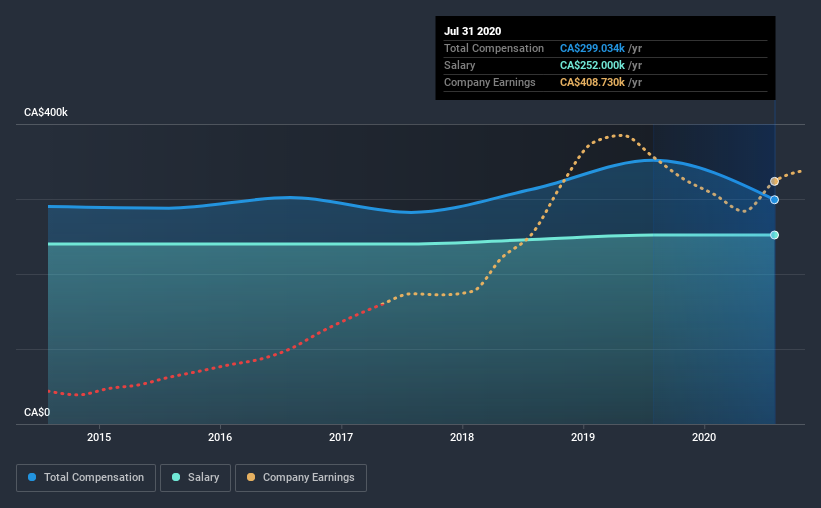Click the 2020 x-axis label
The width and height of the screenshot is (821, 508).
tap(704, 437)
